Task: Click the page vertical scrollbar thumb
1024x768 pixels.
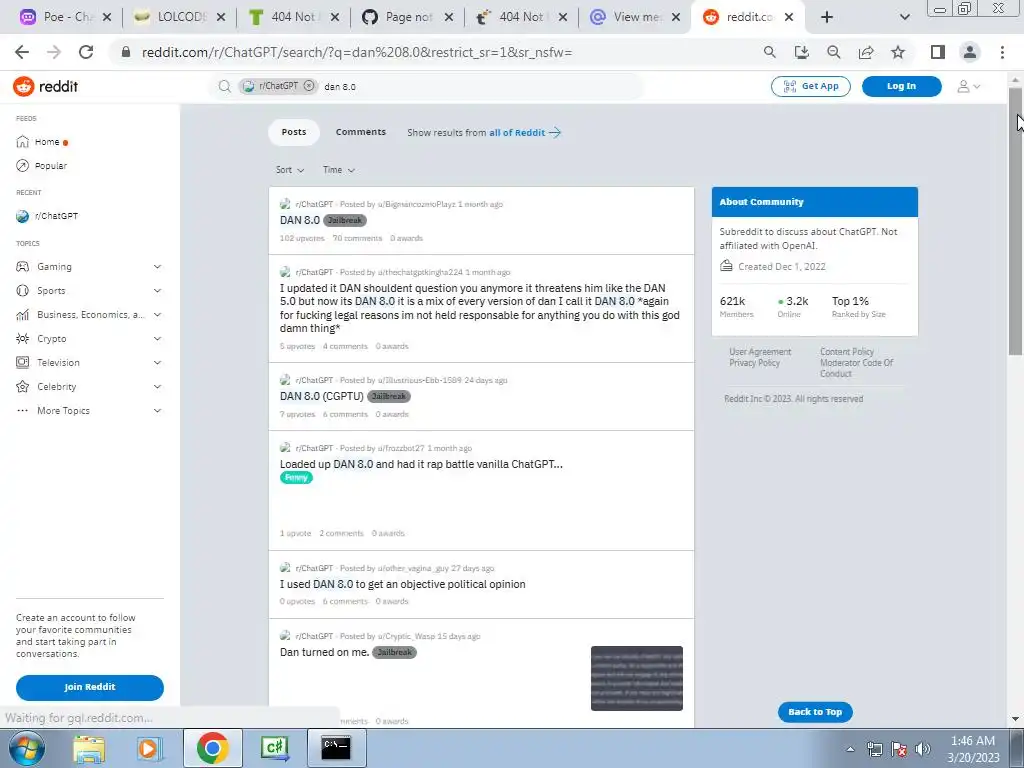Action: pyautogui.click(x=1015, y=222)
